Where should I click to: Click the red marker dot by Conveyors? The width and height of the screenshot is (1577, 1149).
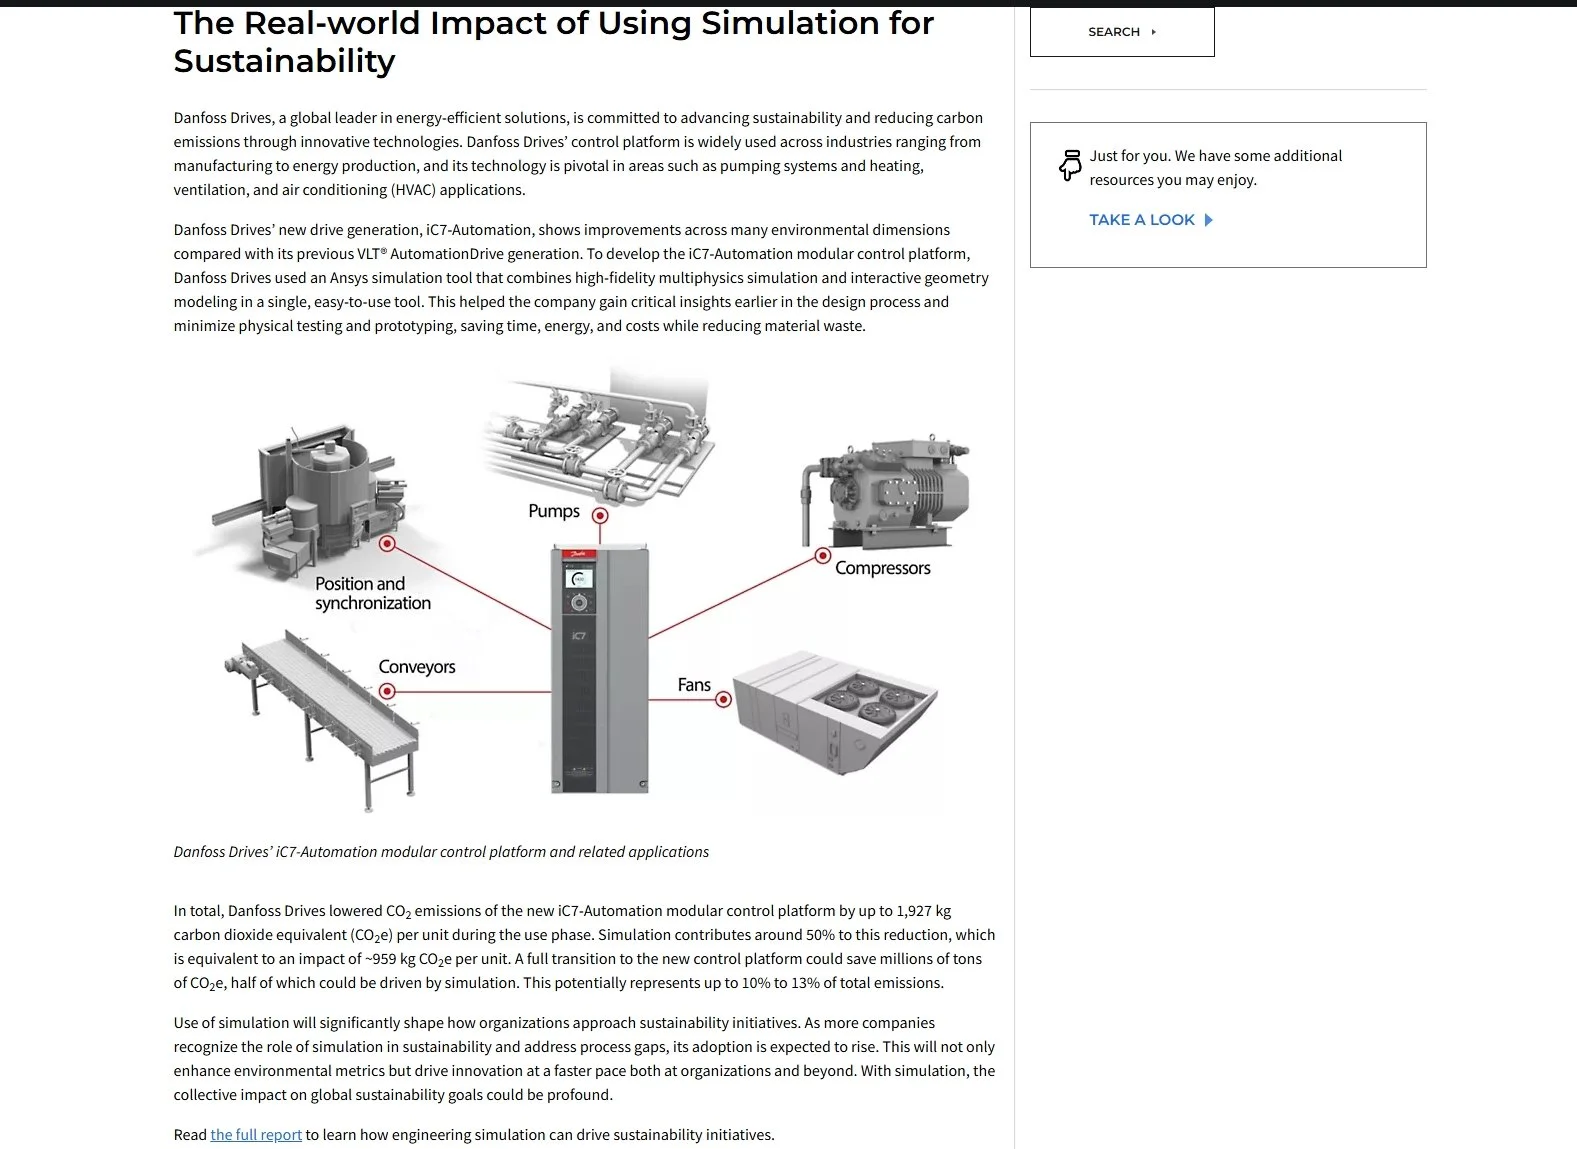(x=387, y=691)
